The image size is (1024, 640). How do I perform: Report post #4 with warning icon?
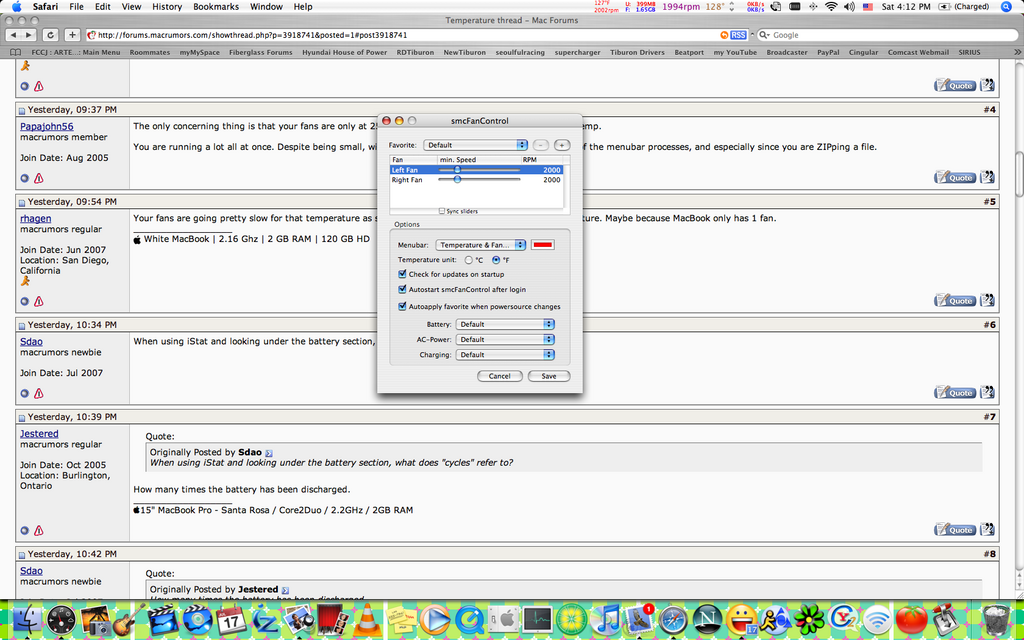coord(39,178)
